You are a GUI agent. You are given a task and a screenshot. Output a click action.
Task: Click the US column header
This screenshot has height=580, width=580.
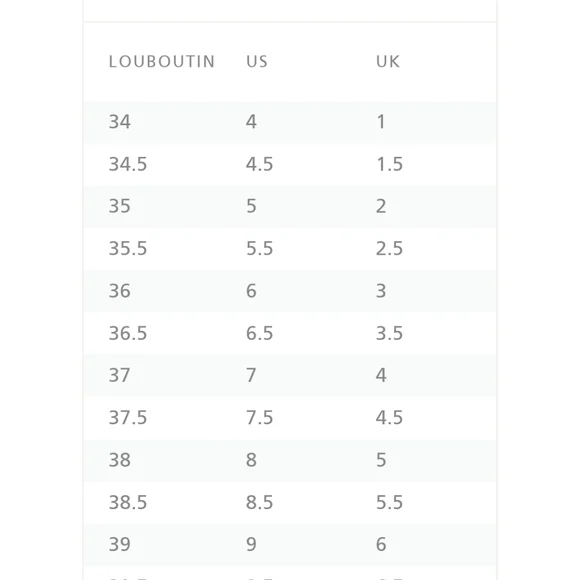[257, 61]
